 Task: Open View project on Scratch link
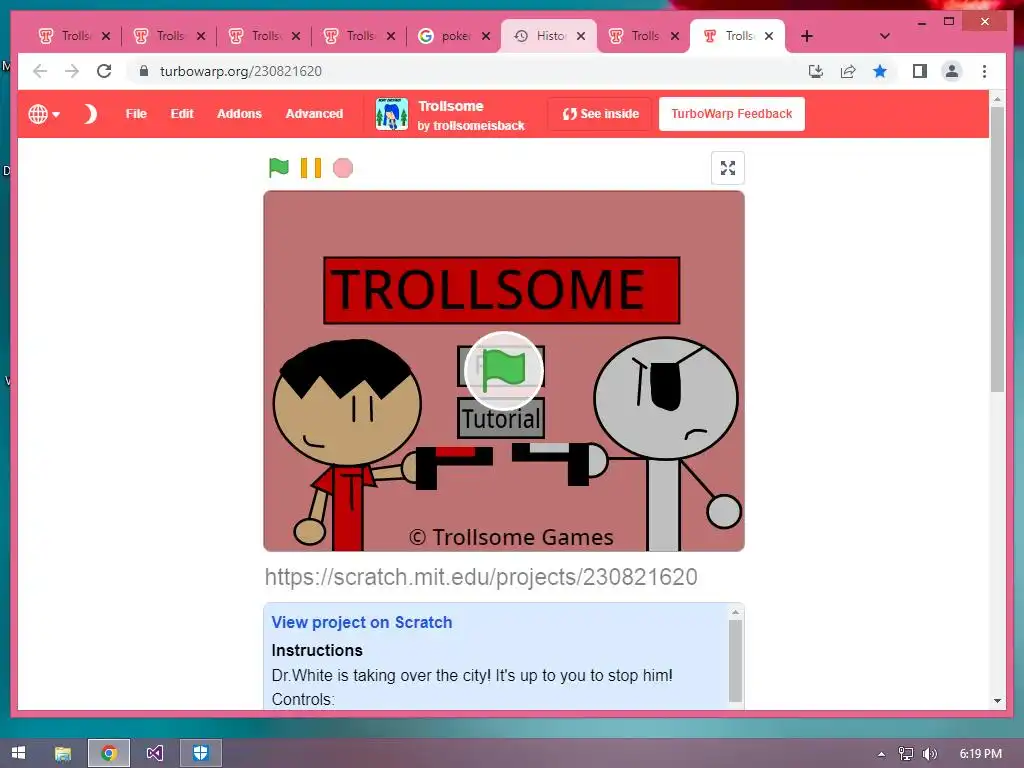(x=362, y=622)
